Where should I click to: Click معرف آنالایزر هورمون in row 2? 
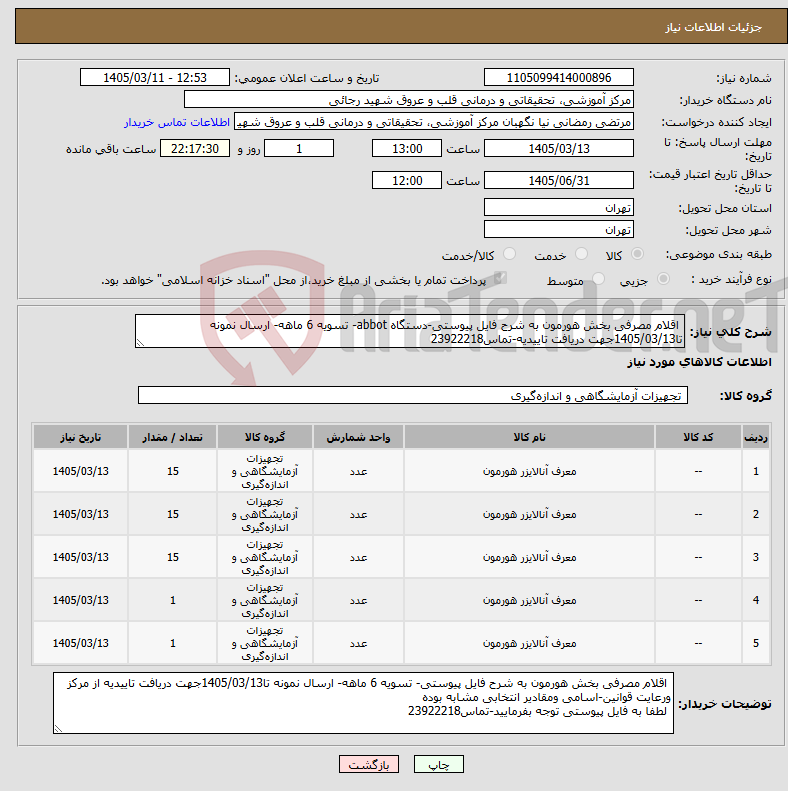point(529,514)
